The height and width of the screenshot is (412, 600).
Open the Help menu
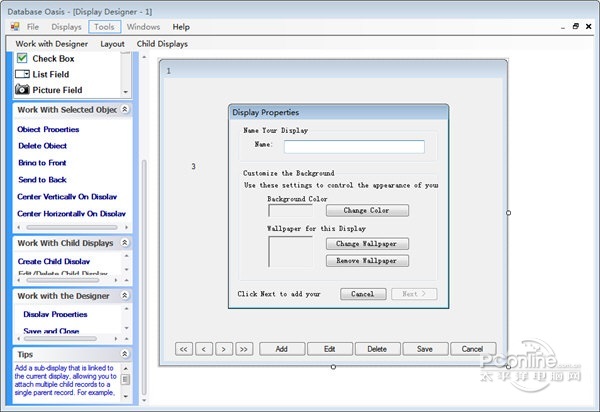click(181, 27)
